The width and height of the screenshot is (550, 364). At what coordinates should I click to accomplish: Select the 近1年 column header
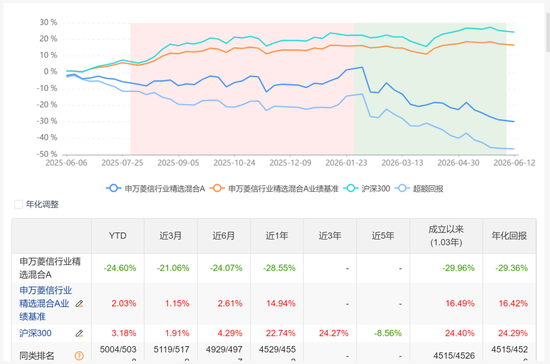coord(277,236)
